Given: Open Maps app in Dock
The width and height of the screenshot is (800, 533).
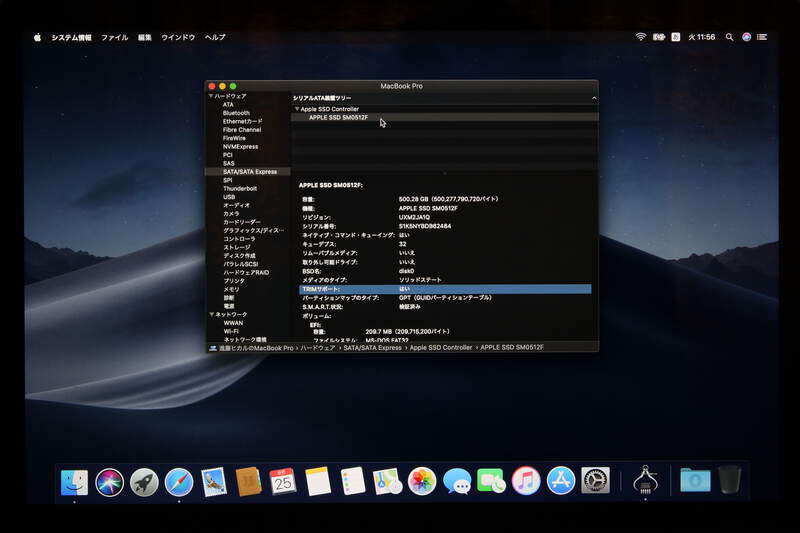Looking at the screenshot, I should point(387,481).
